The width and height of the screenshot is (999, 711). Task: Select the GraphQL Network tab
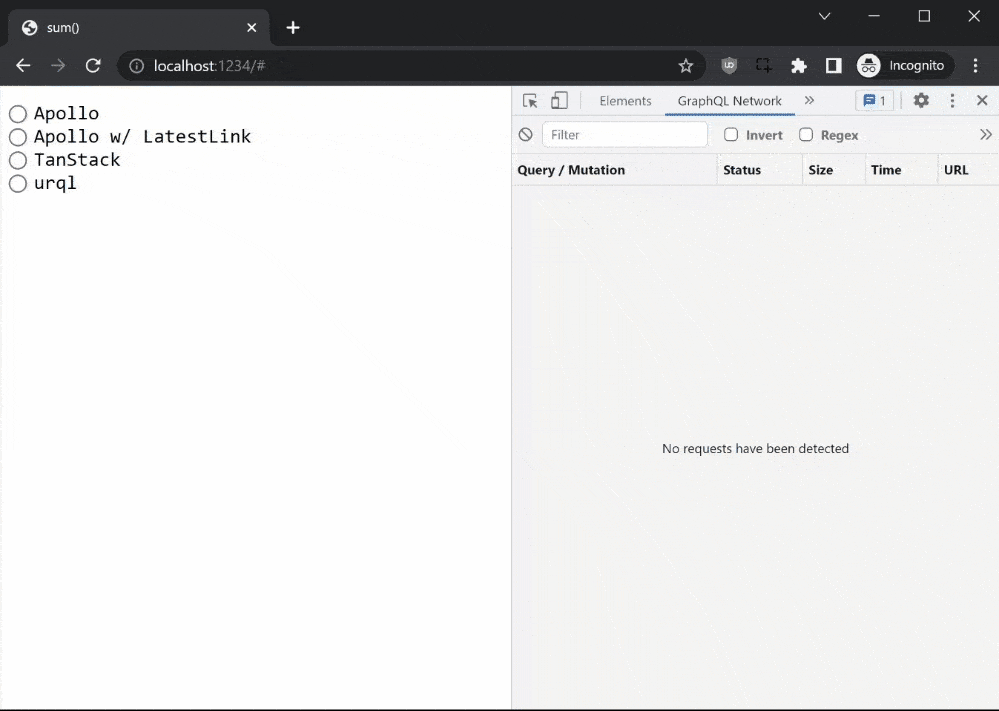pos(729,101)
